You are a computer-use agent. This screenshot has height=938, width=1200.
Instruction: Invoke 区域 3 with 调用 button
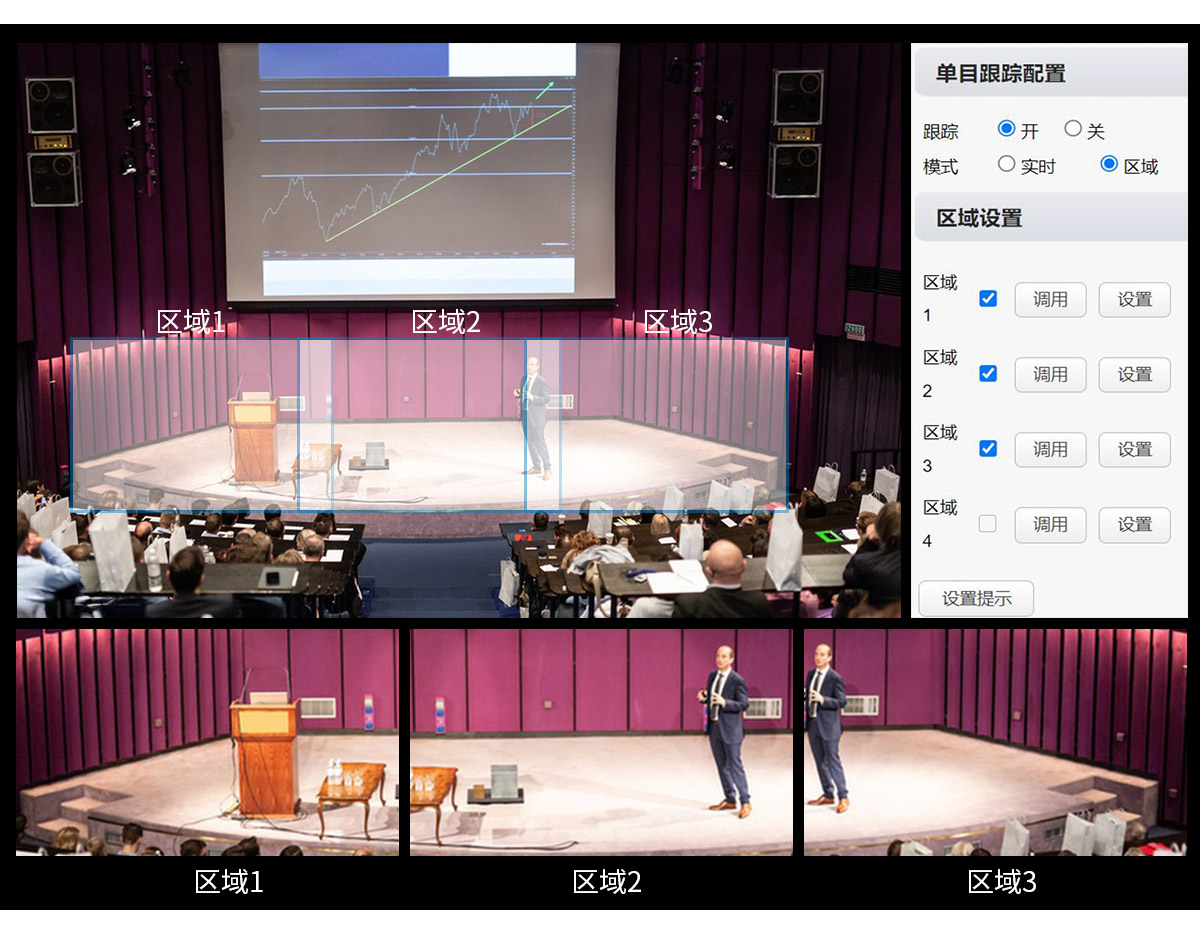click(1050, 449)
